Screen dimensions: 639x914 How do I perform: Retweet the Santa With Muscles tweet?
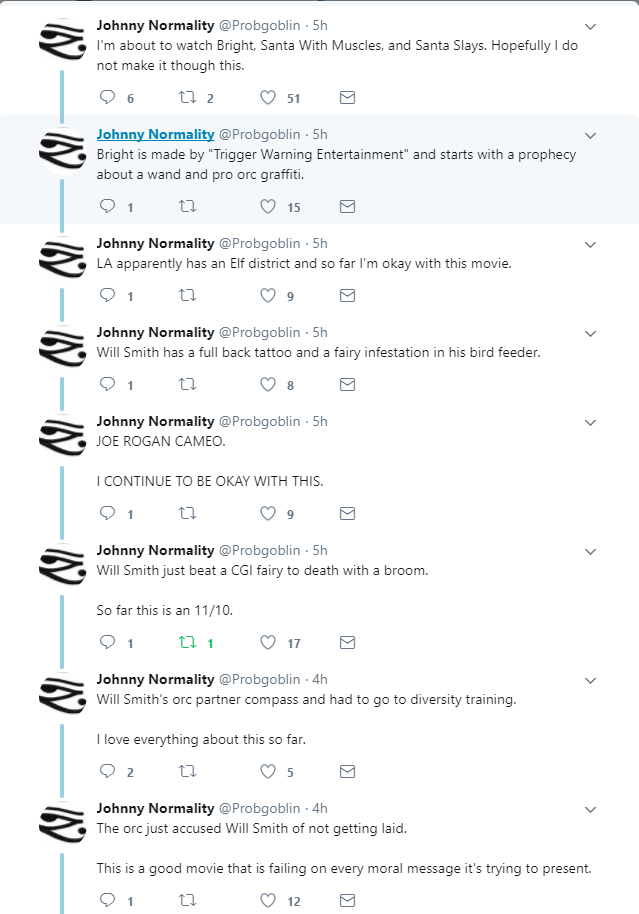[x=187, y=98]
